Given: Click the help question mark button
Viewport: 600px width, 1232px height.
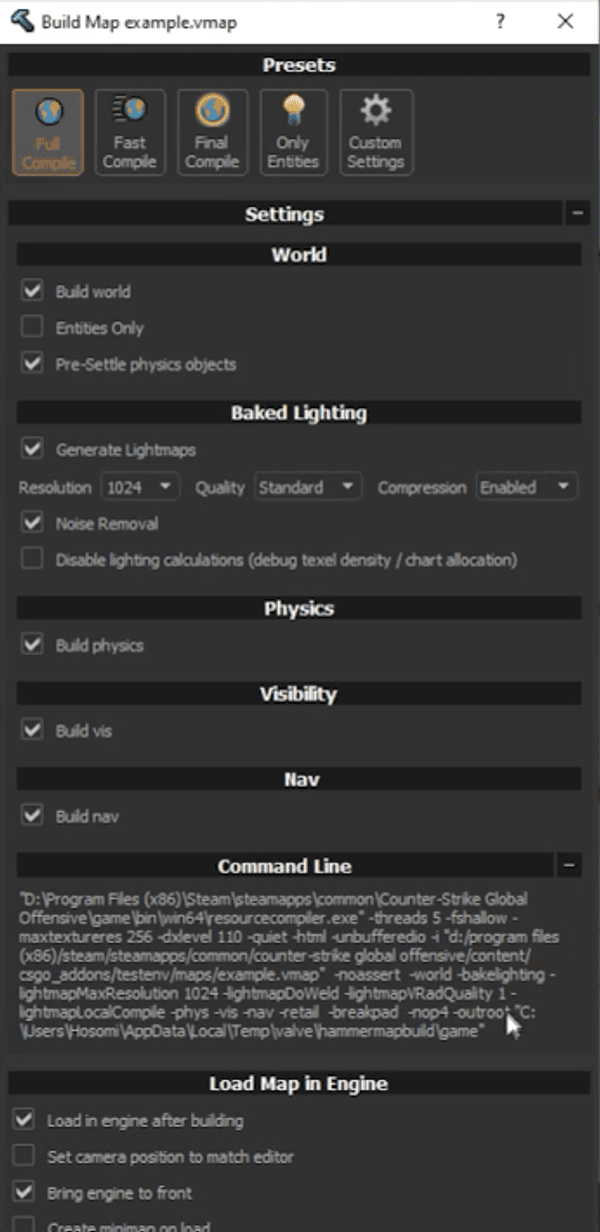Looking at the screenshot, I should pyautogui.click(x=500, y=21).
